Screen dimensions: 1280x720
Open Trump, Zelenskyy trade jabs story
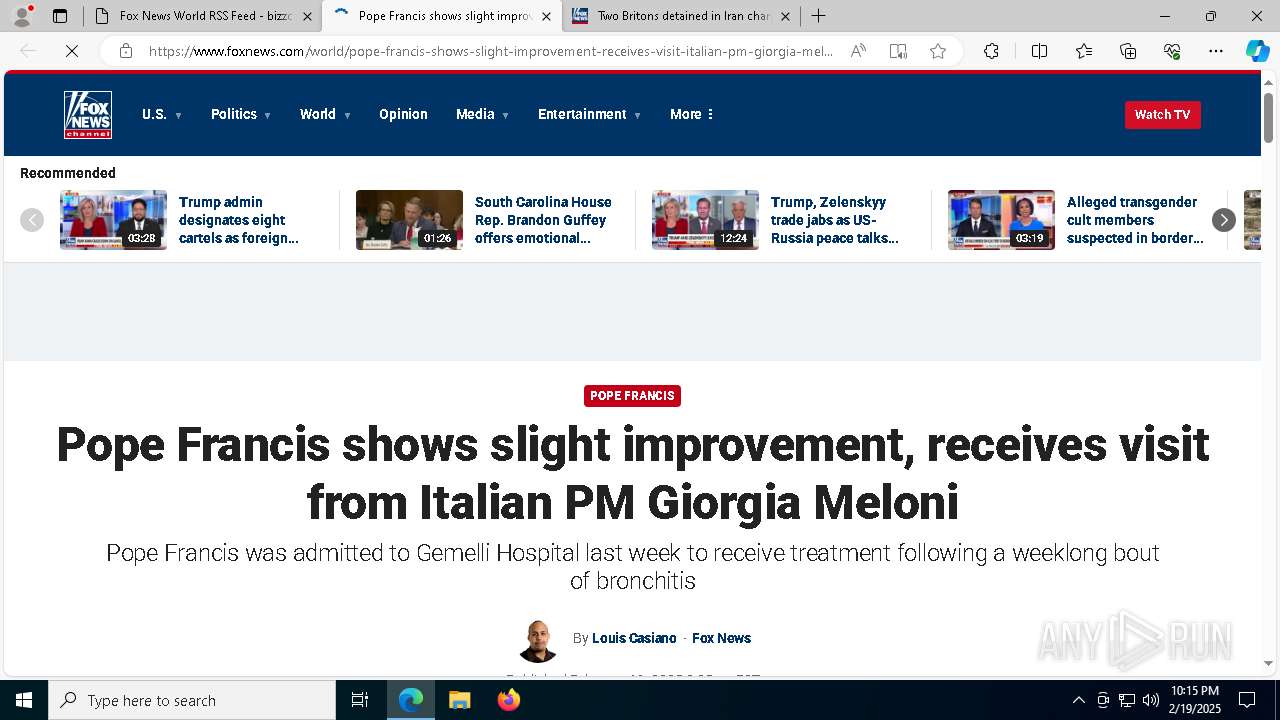pos(835,220)
